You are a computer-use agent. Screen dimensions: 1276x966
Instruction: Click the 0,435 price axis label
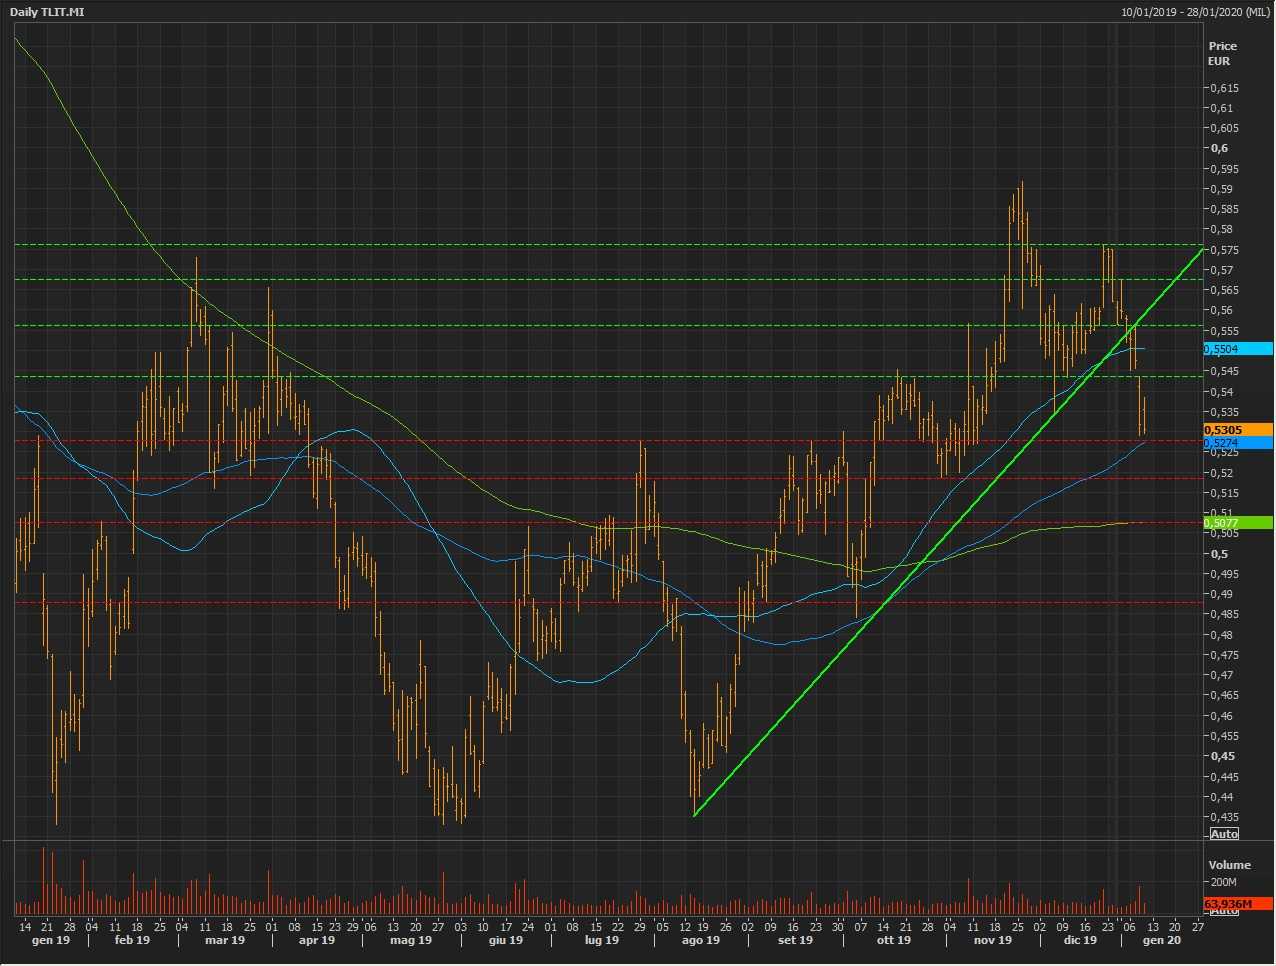tap(1224, 817)
